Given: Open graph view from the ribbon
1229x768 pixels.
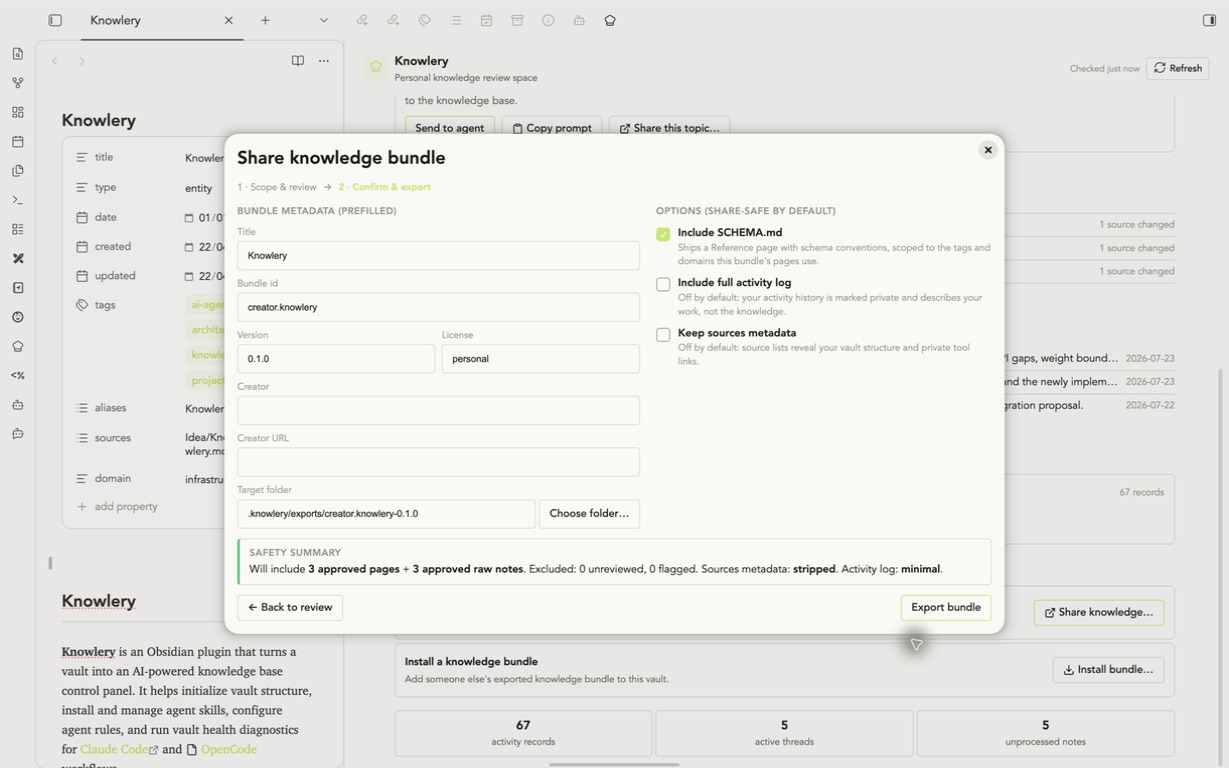Looking at the screenshot, I should (x=18, y=83).
